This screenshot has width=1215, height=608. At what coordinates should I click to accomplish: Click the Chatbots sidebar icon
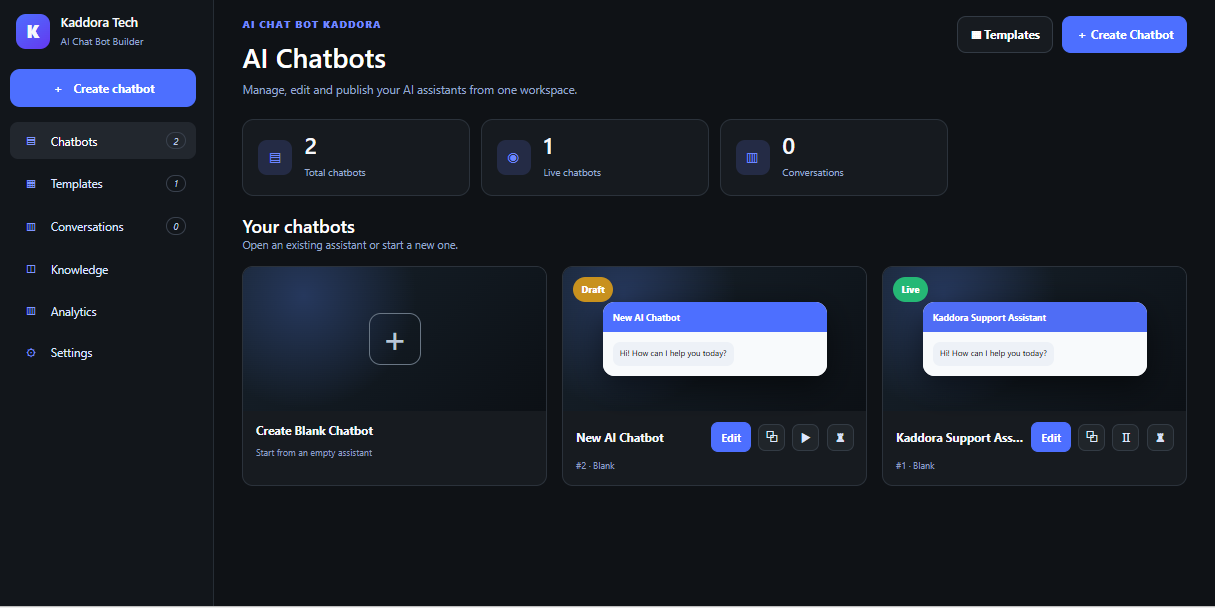(x=30, y=141)
